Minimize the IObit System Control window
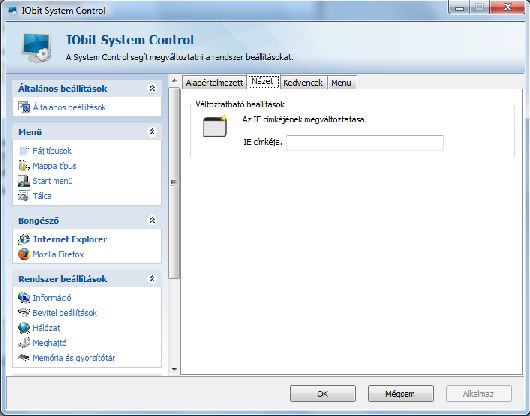Image resolution: width=530 pixels, height=416 pixels. tap(459, 8)
